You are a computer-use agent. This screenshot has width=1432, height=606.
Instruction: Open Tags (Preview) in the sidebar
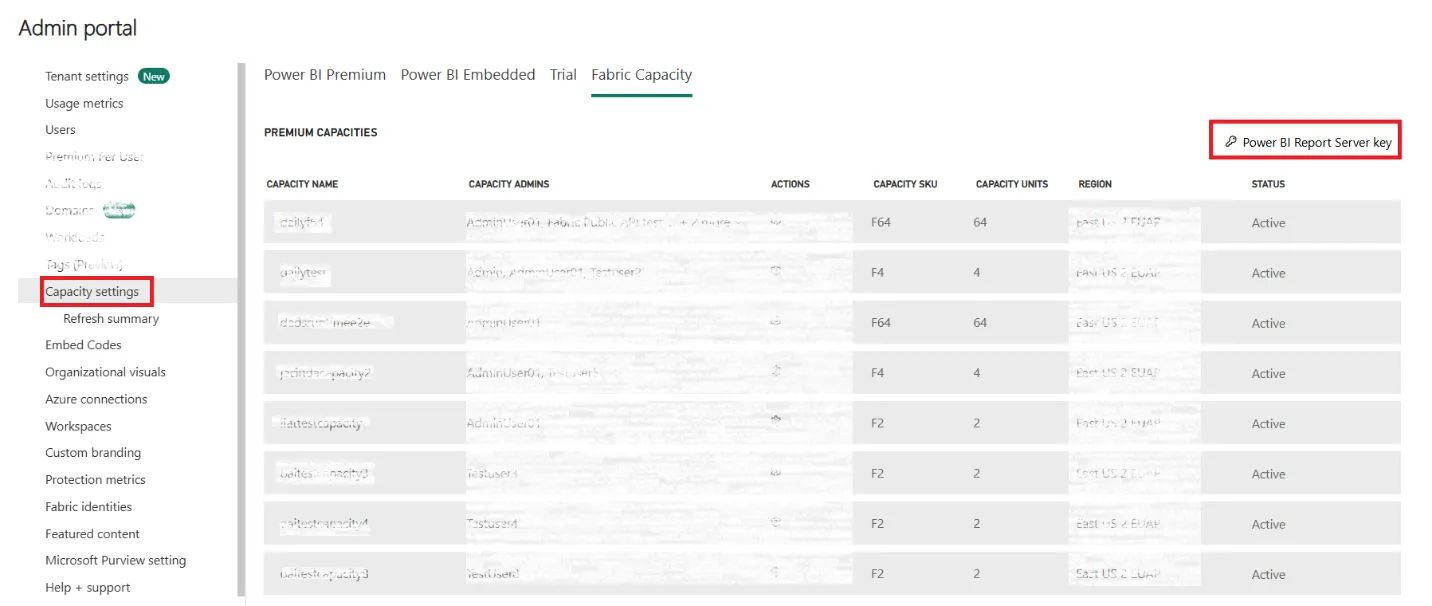coord(84,264)
